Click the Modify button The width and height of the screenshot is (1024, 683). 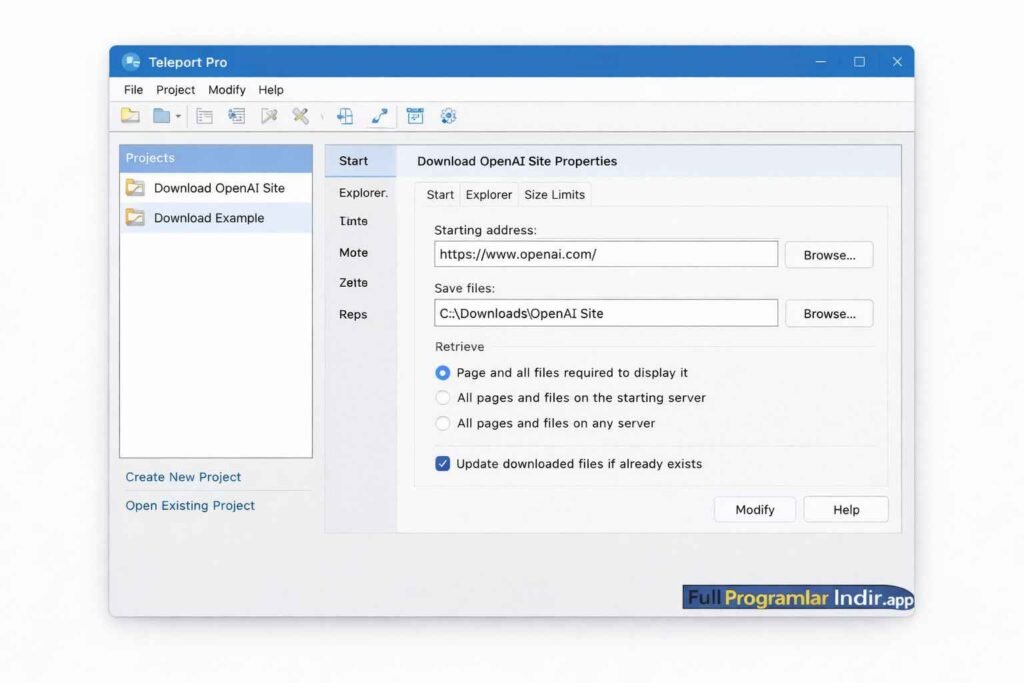tap(754, 510)
